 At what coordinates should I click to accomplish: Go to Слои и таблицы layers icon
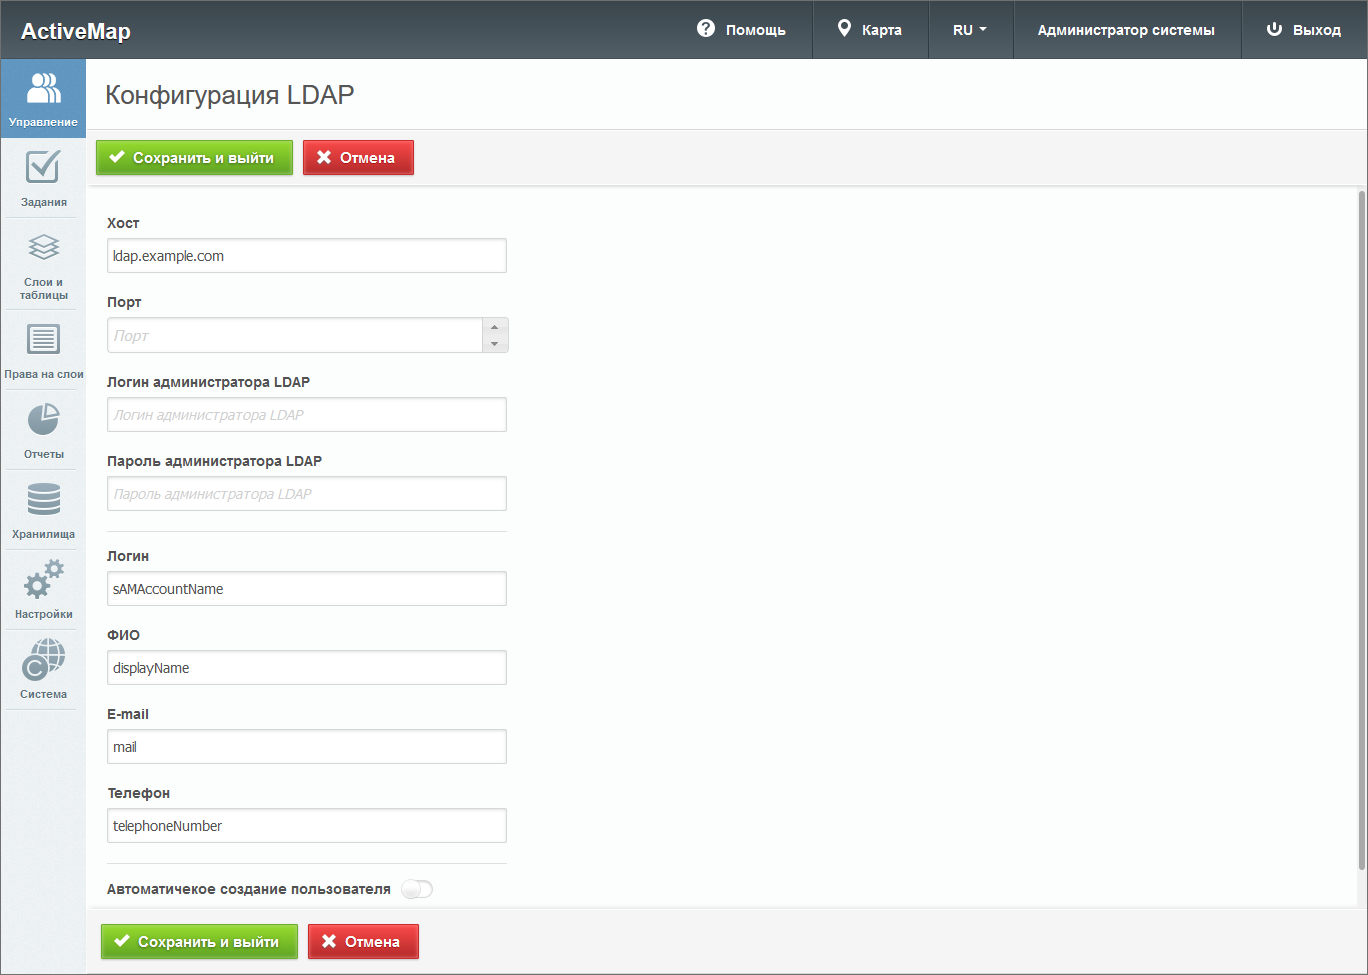point(43,248)
